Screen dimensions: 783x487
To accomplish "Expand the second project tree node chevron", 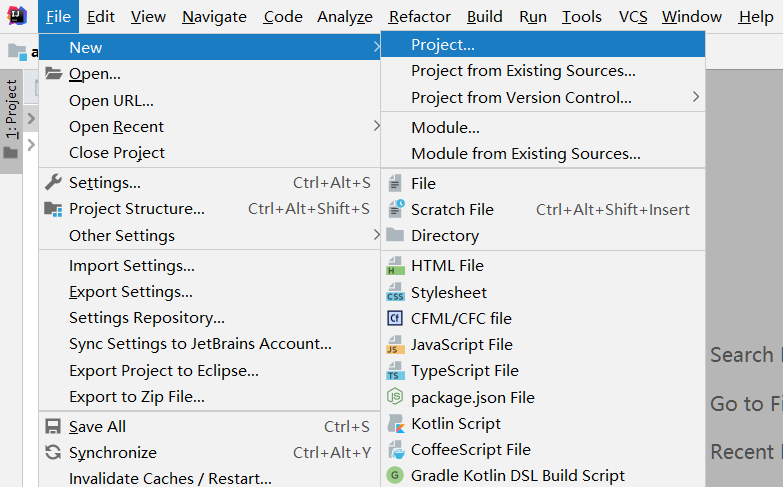I will coord(31,145).
